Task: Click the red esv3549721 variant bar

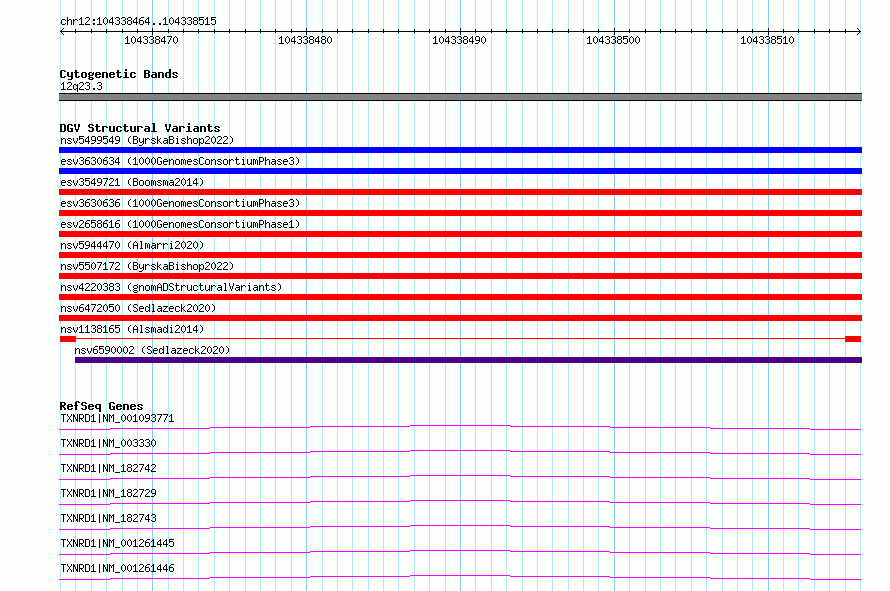Action: 460,192
